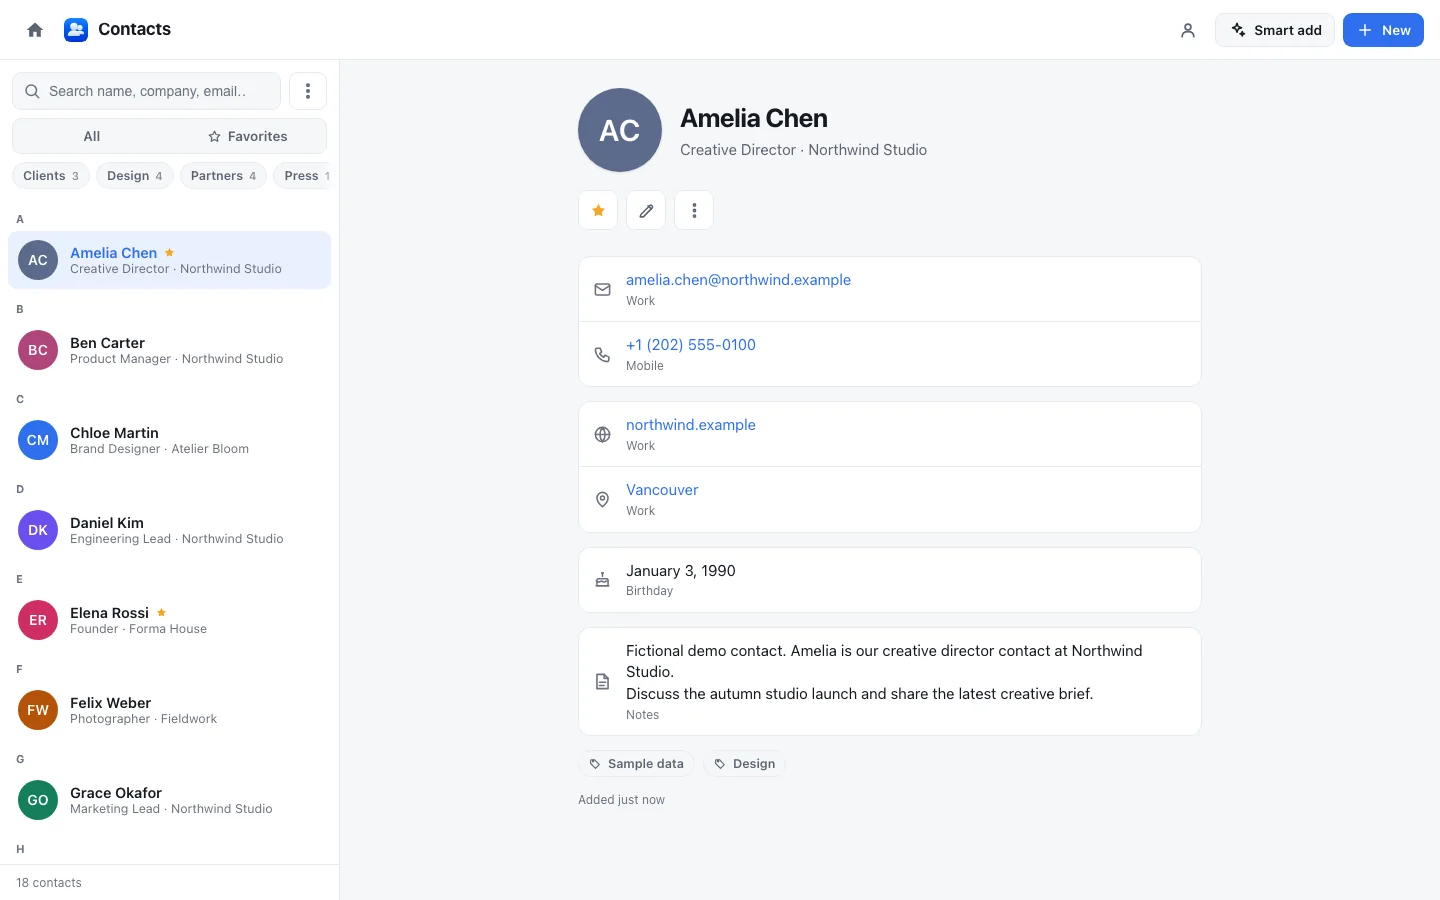Click the FW avatar for Felix Weber
1440x900 pixels.
point(38,710)
